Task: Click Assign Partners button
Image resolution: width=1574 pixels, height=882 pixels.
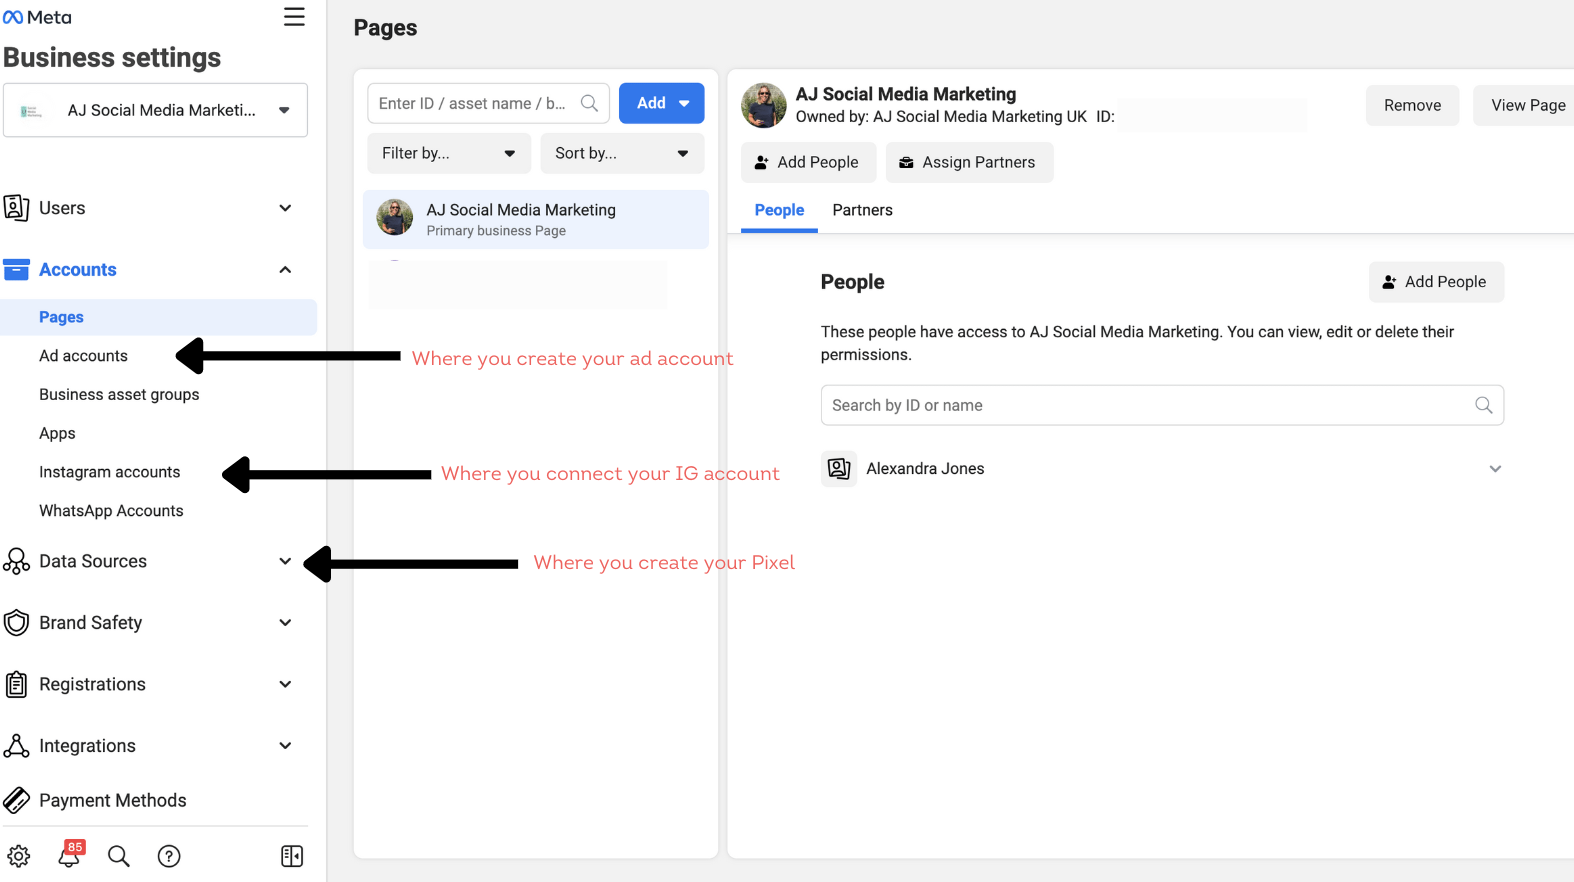Action: [969, 162]
